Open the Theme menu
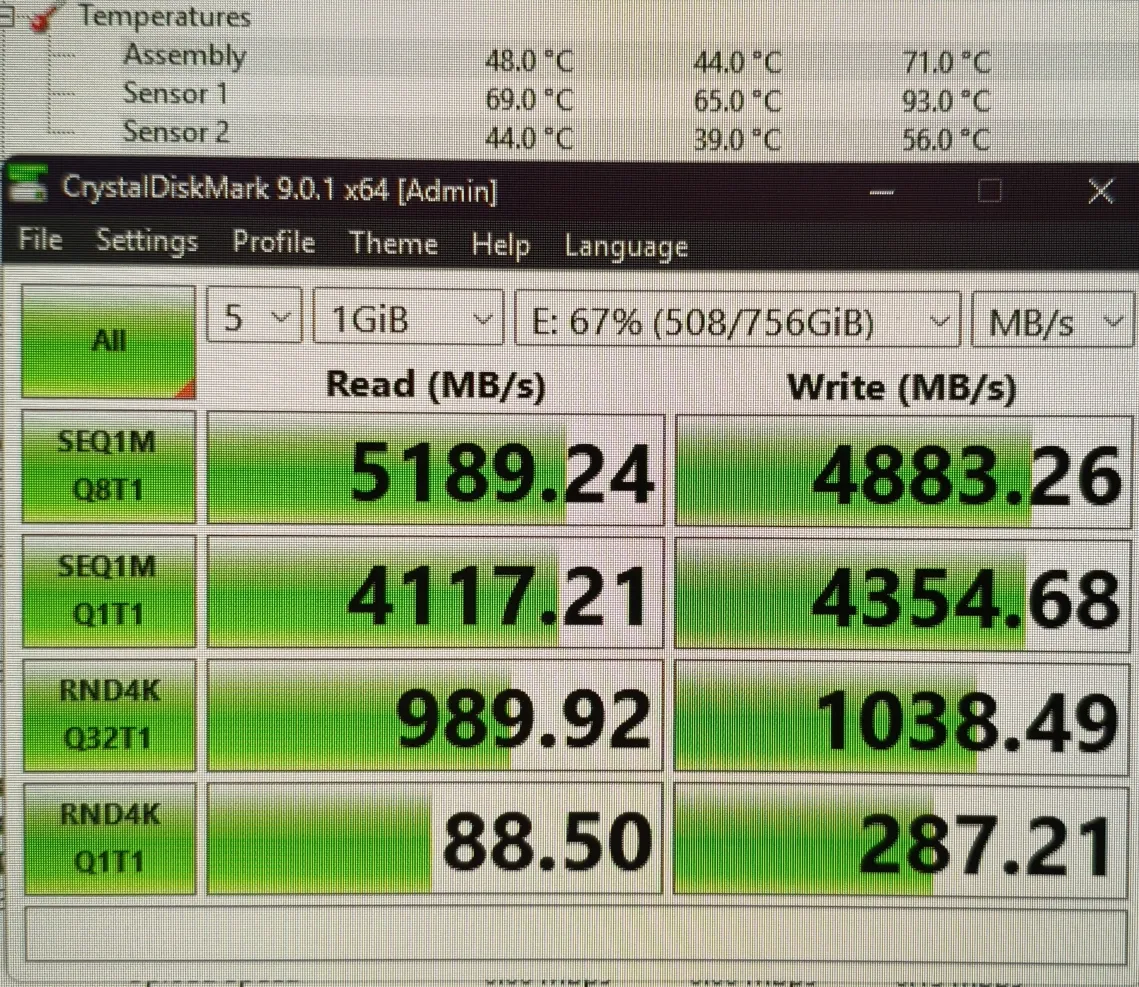This screenshot has height=987, width=1139. pyautogui.click(x=393, y=244)
